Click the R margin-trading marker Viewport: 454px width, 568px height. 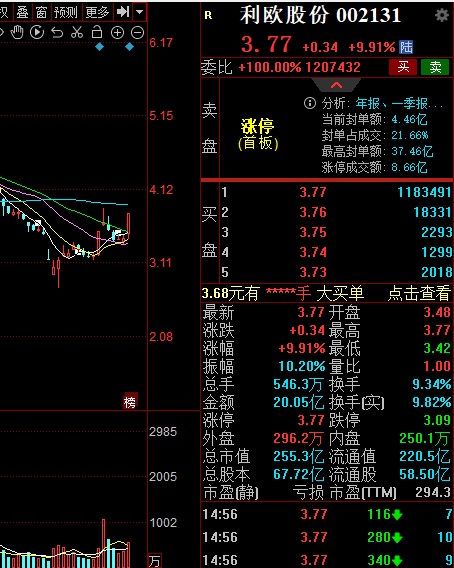pyautogui.click(x=208, y=15)
